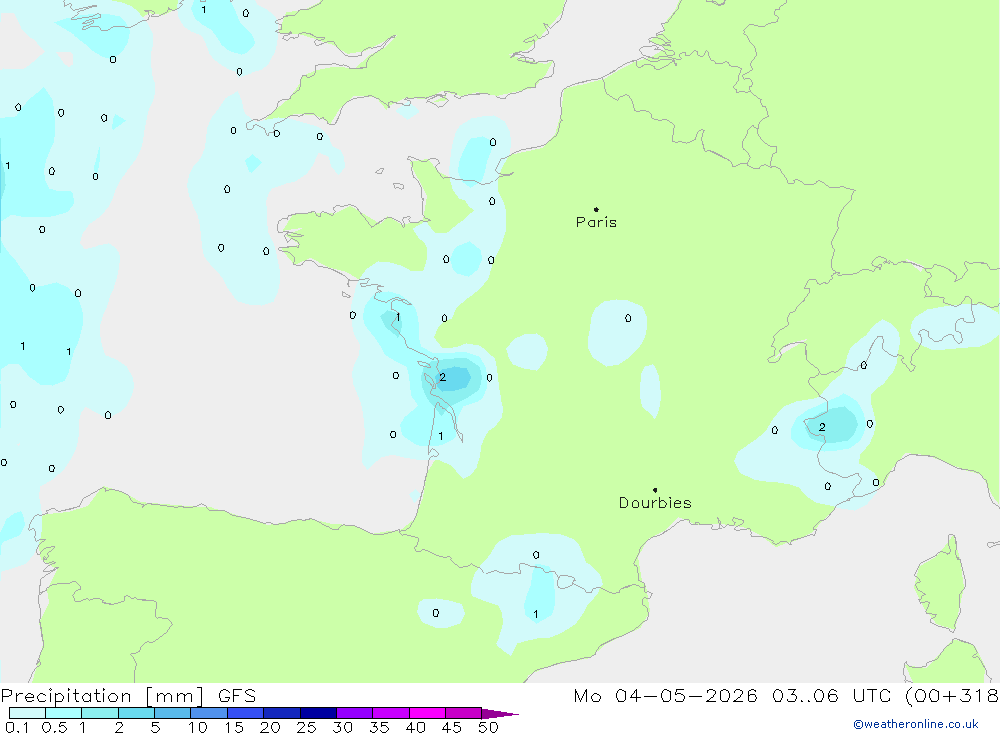Screen dimensions: 1000x733
Task: Pick the 30–35 mm purple legend swatch
Action: coord(355,713)
